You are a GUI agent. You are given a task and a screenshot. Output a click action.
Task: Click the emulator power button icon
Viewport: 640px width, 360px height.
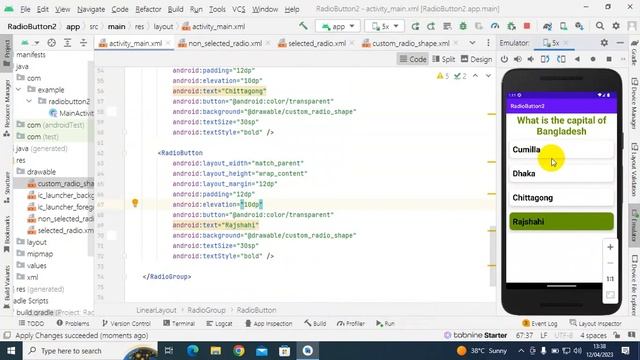click(504, 59)
